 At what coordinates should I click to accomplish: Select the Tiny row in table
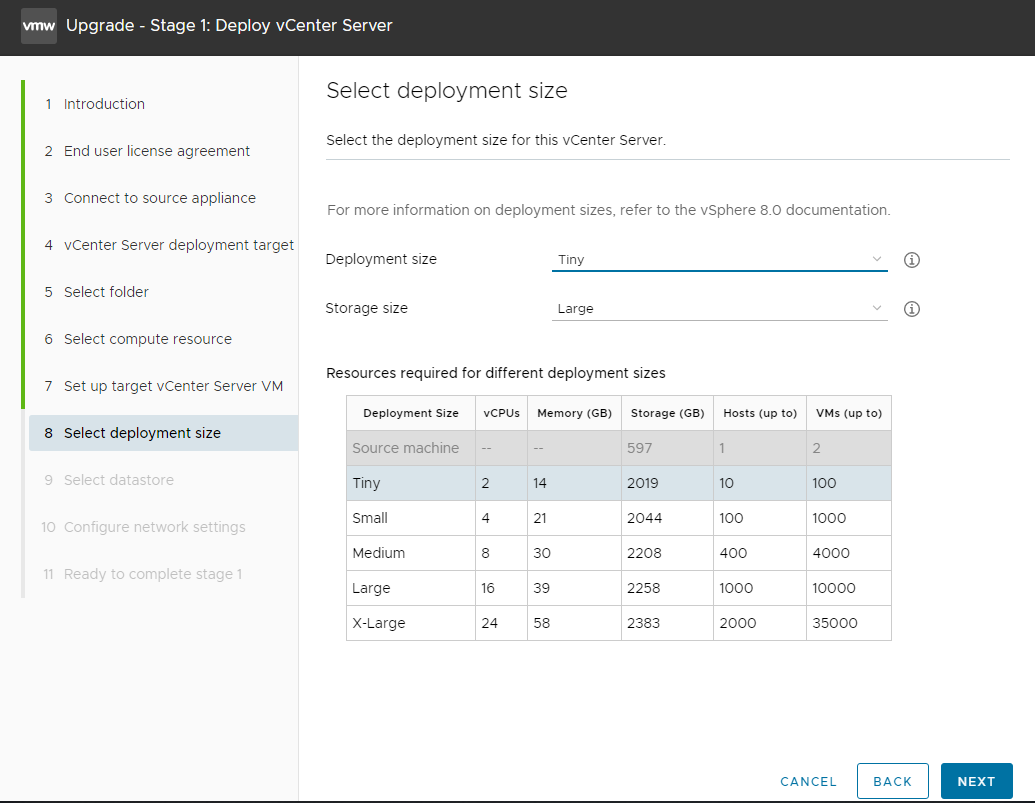619,483
